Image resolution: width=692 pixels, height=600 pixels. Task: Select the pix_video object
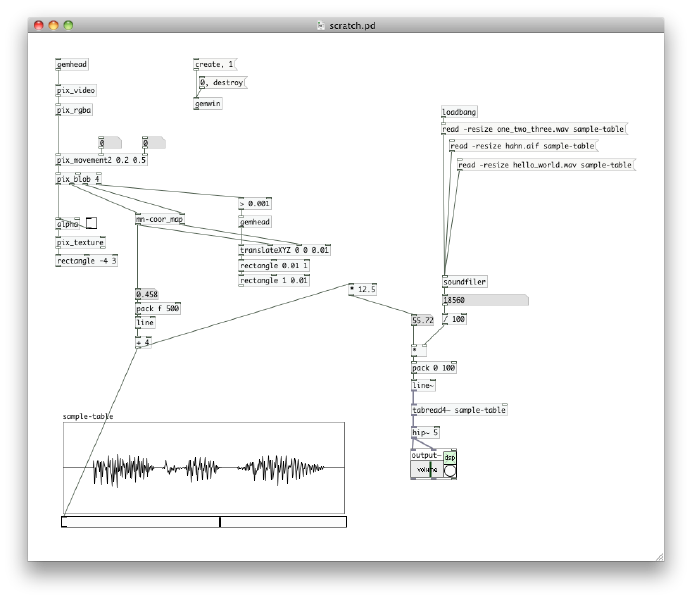click(76, 90)
